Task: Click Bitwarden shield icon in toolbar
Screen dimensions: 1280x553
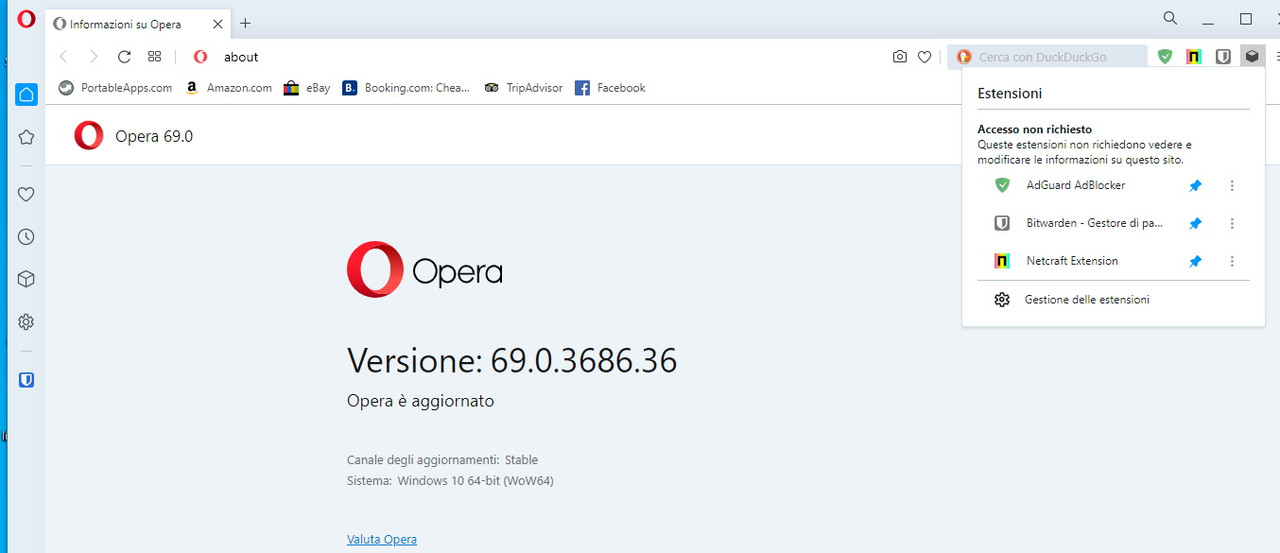Action: tap(1223, 57)
